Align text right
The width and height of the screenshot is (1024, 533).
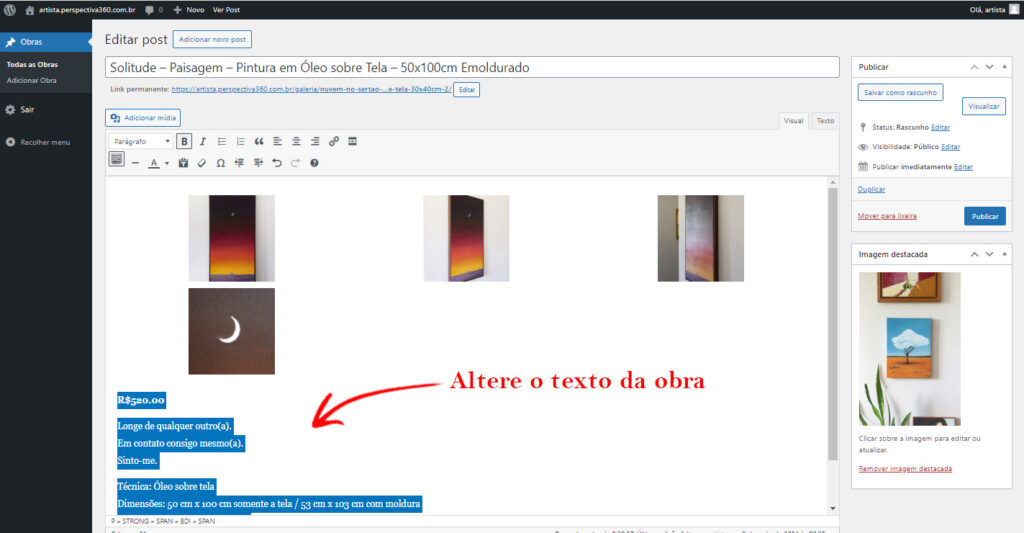tap(315, 141)
